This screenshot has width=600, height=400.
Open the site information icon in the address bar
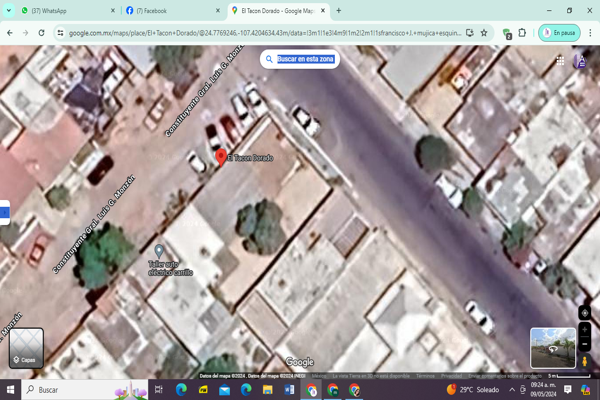60,33
